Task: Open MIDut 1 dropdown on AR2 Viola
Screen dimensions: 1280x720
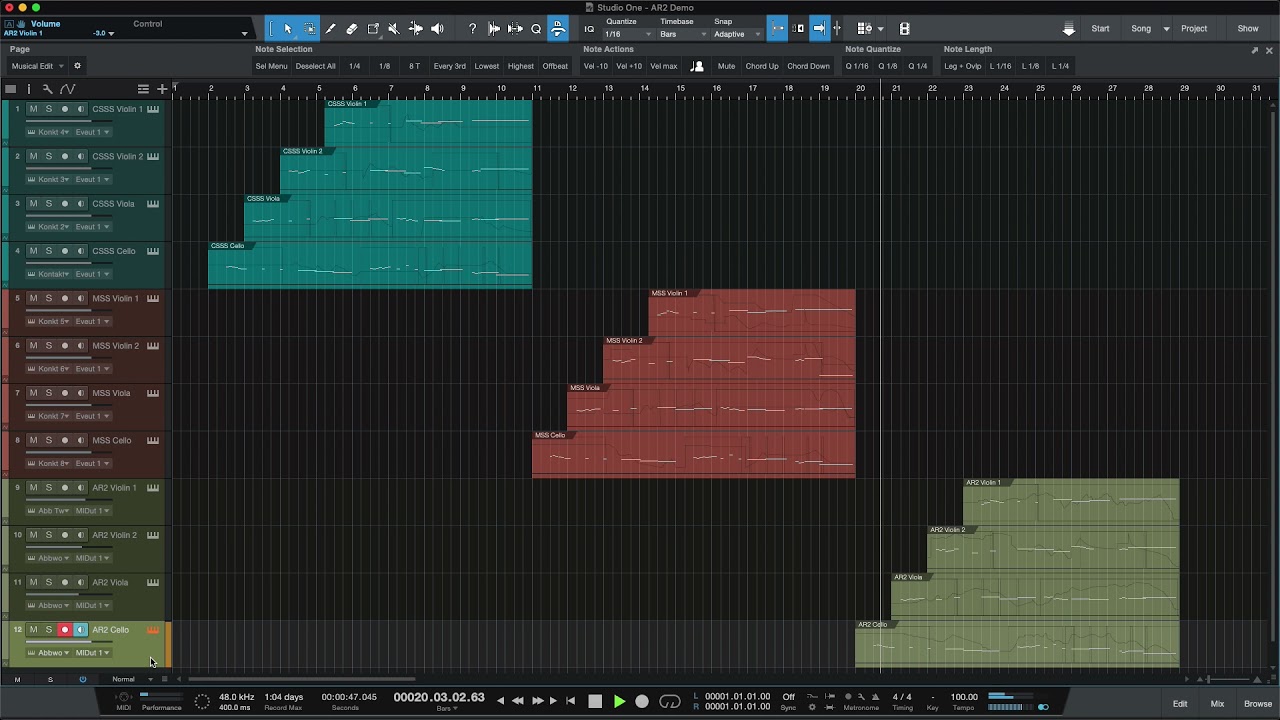Action: coord(92,605)
